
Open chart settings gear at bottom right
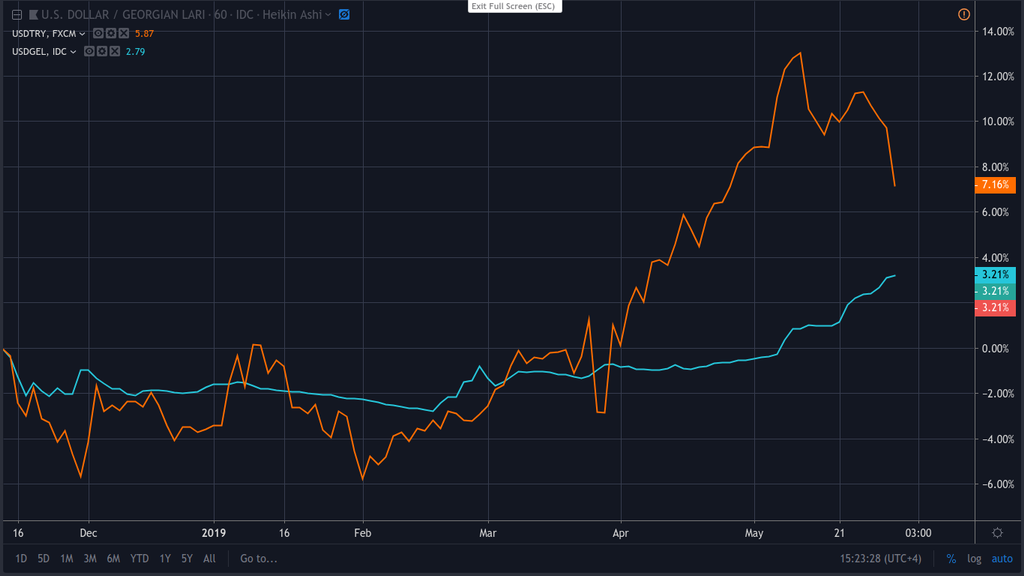(997, 533)
